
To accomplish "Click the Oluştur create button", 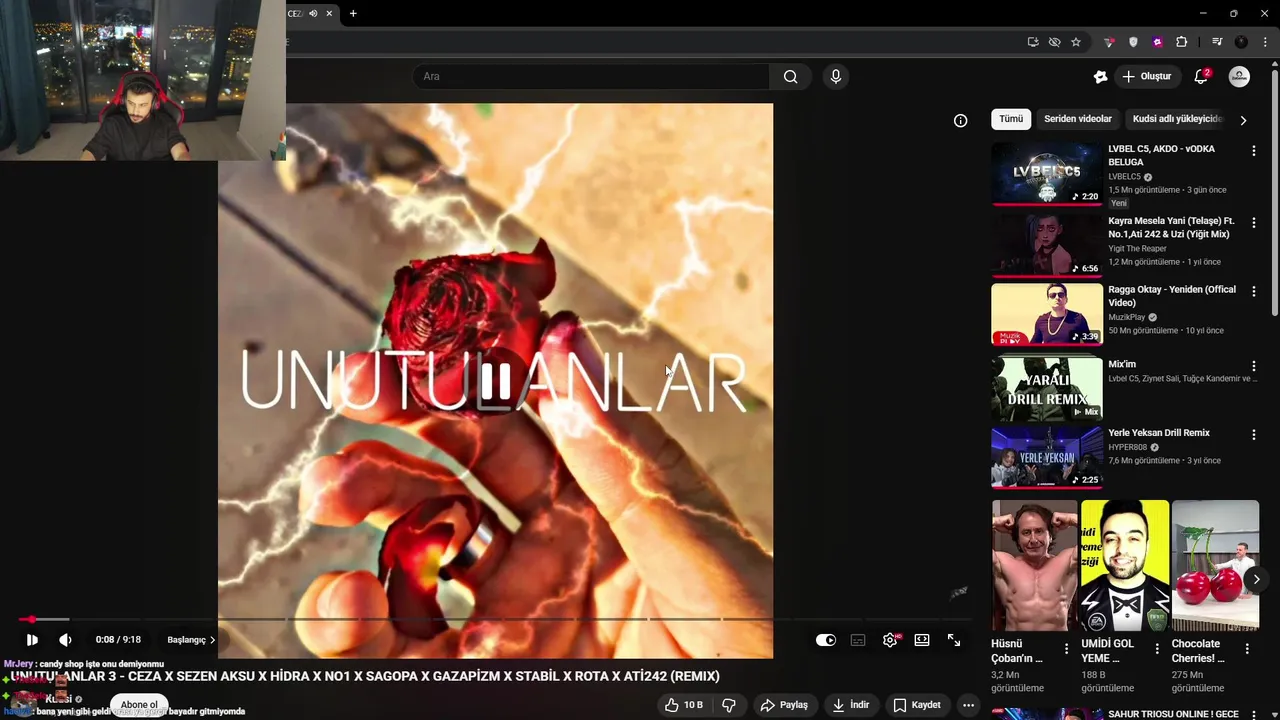I will (1146, 77).
